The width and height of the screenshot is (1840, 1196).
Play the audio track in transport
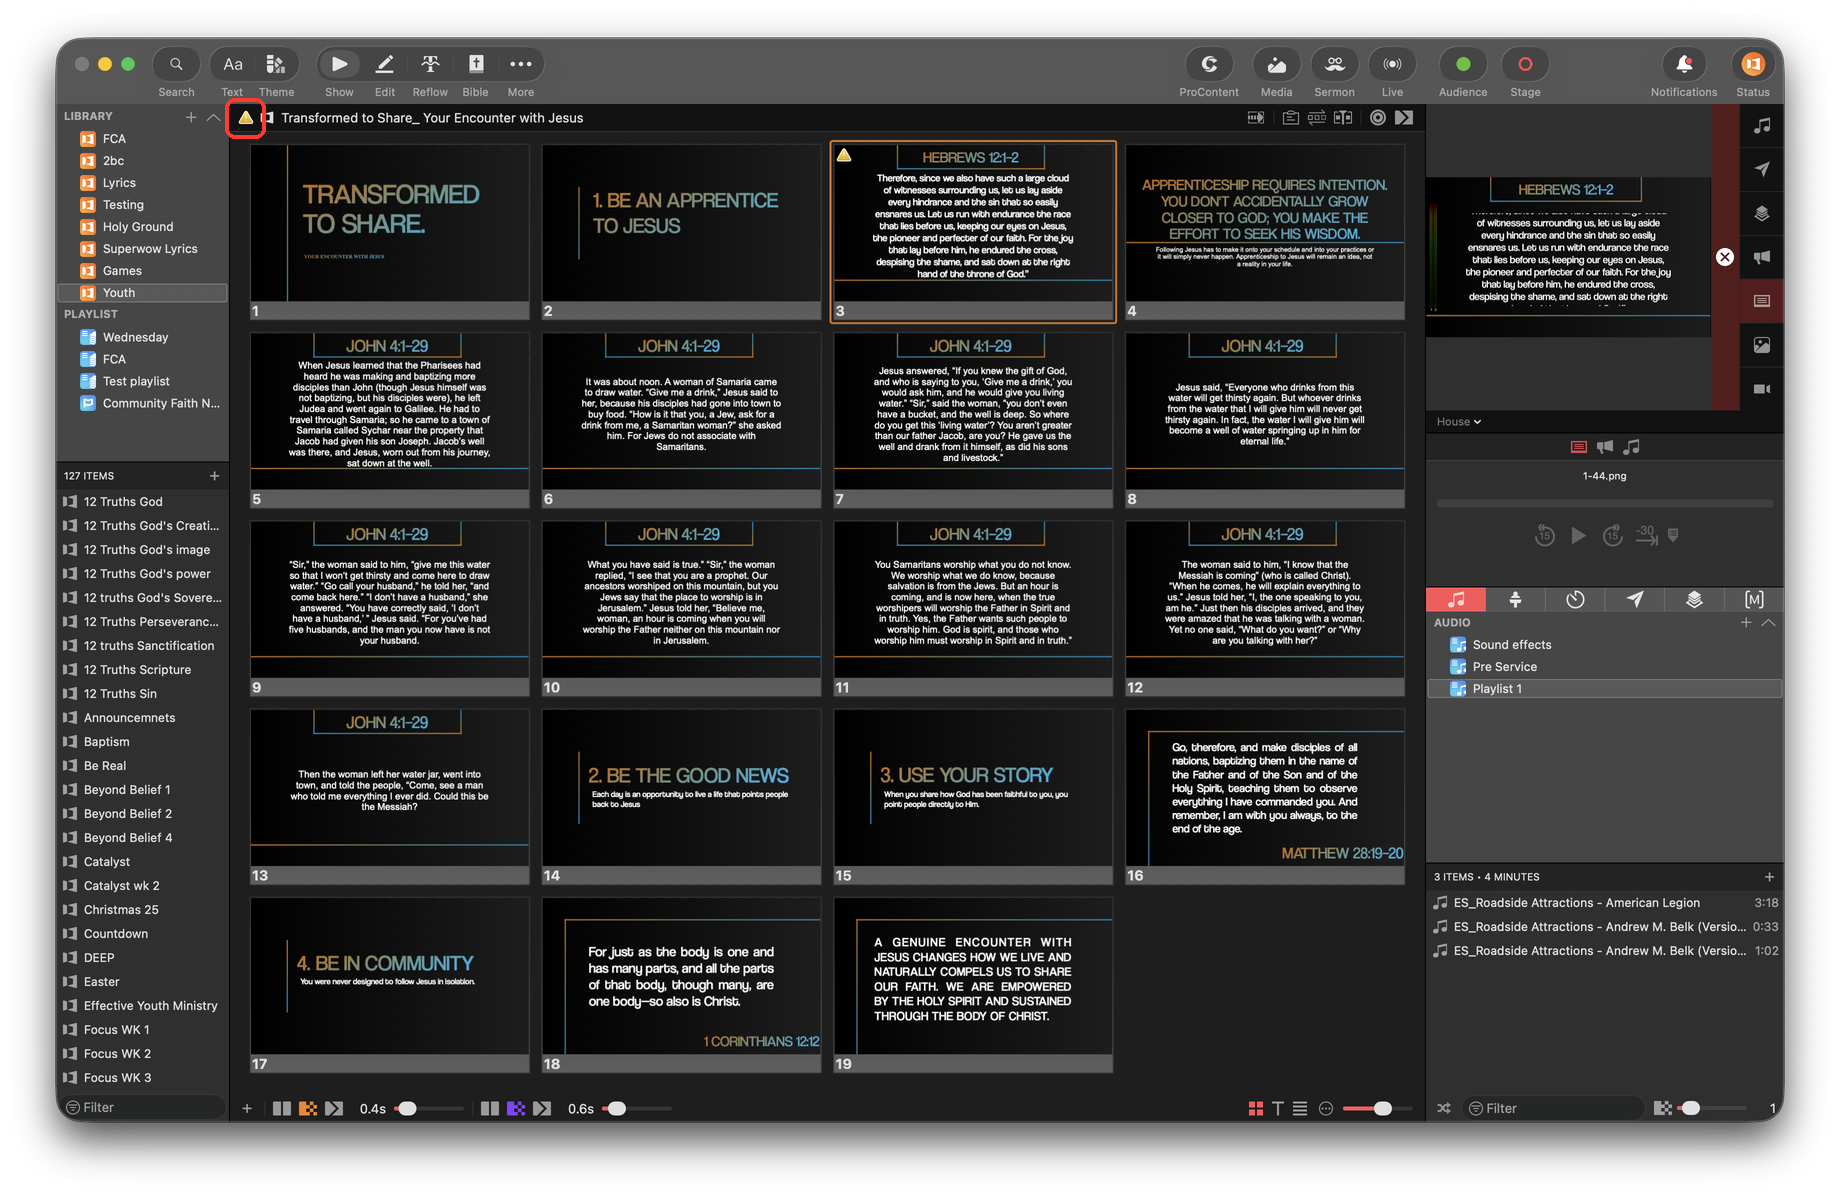click(1578, 536)
